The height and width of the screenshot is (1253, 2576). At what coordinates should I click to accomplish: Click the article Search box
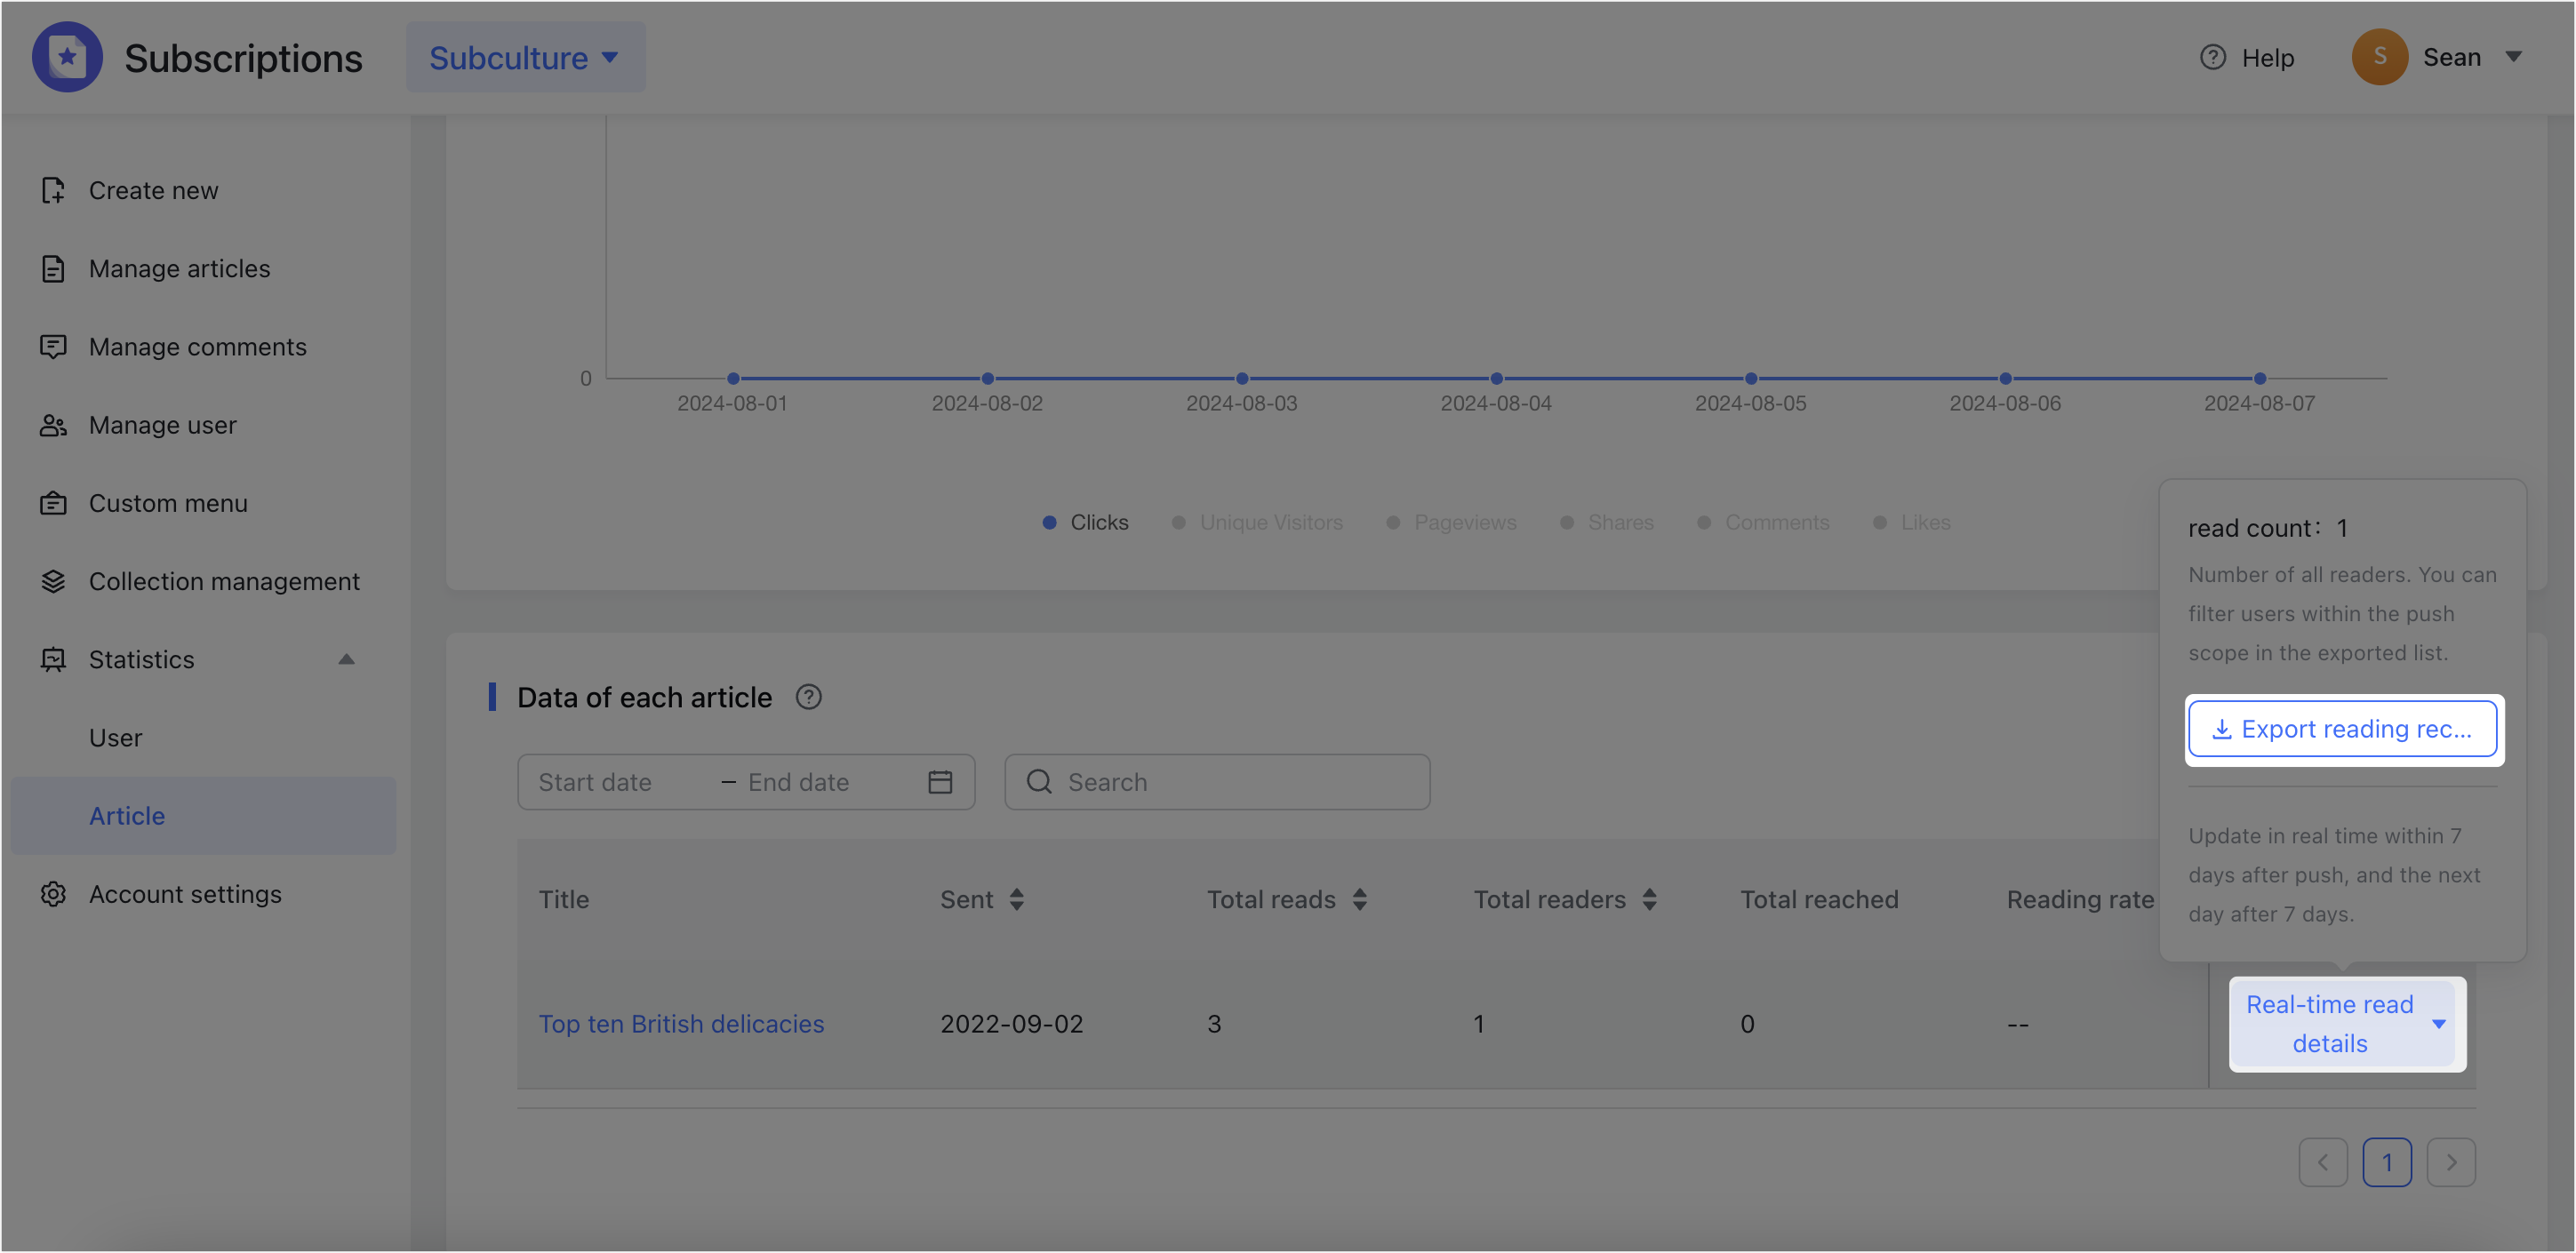tap(1217, 782)
